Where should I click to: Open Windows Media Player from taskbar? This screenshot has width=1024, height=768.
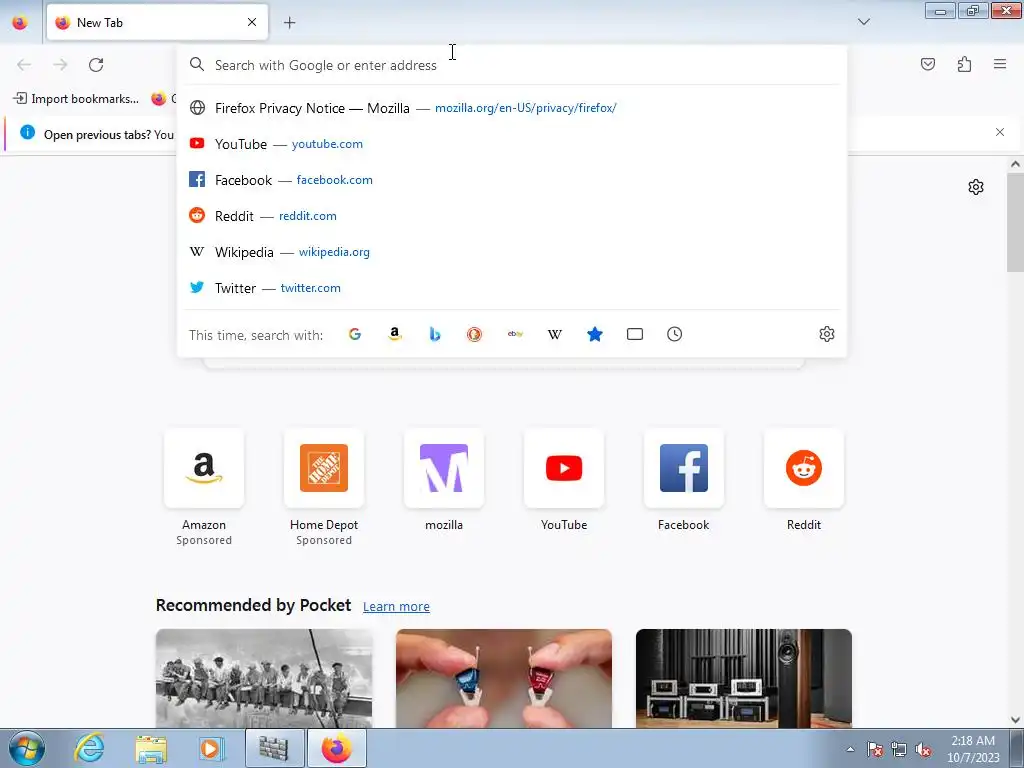(x=211, y=748)
